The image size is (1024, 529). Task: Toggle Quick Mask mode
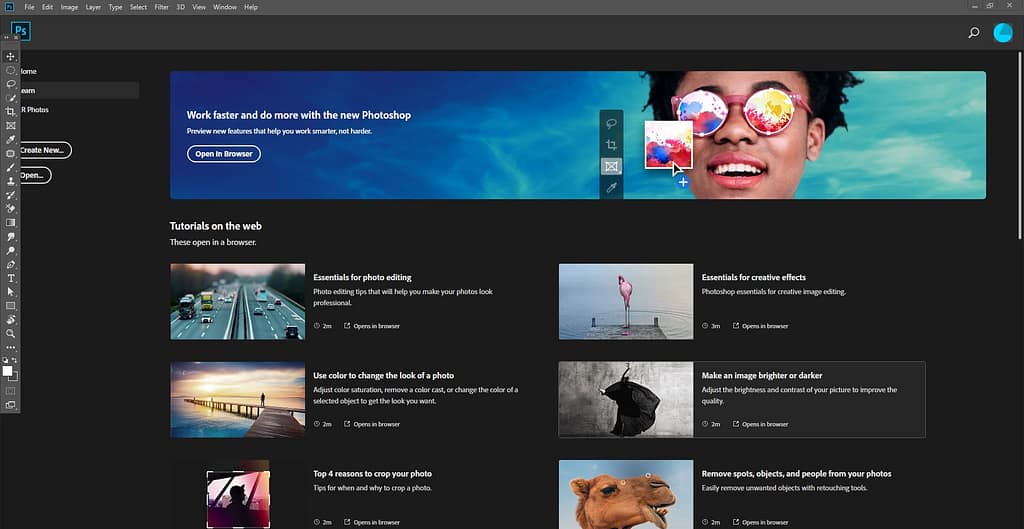coord(10,391)
